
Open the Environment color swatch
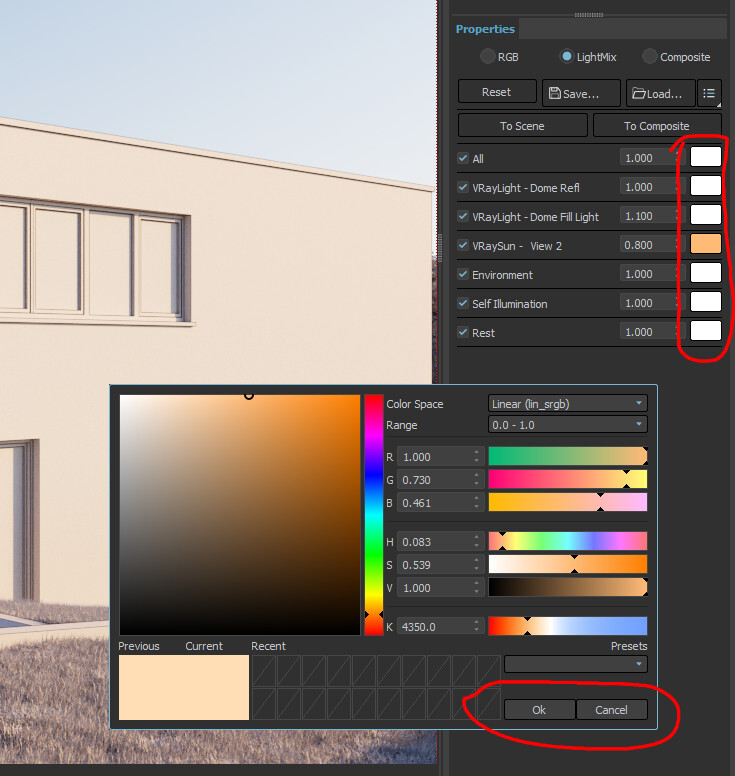click(x=706, y=273)
